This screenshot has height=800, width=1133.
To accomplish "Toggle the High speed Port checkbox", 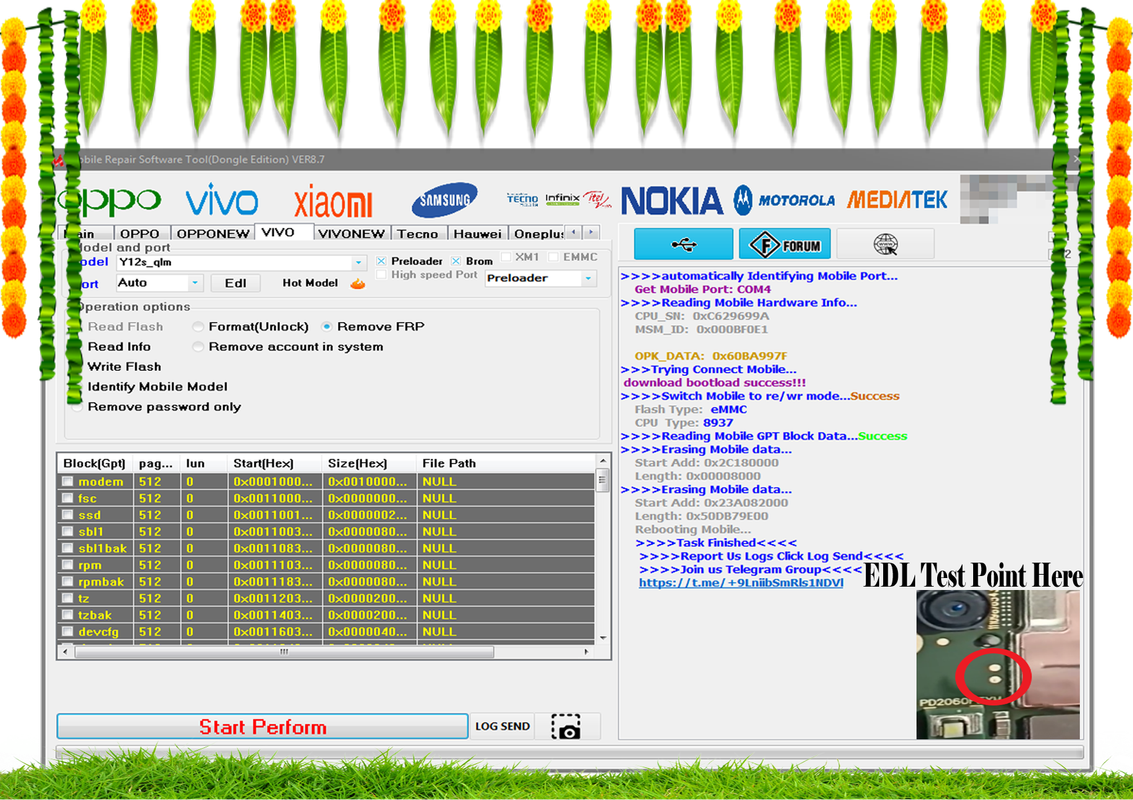I will (x=382, y=275).
